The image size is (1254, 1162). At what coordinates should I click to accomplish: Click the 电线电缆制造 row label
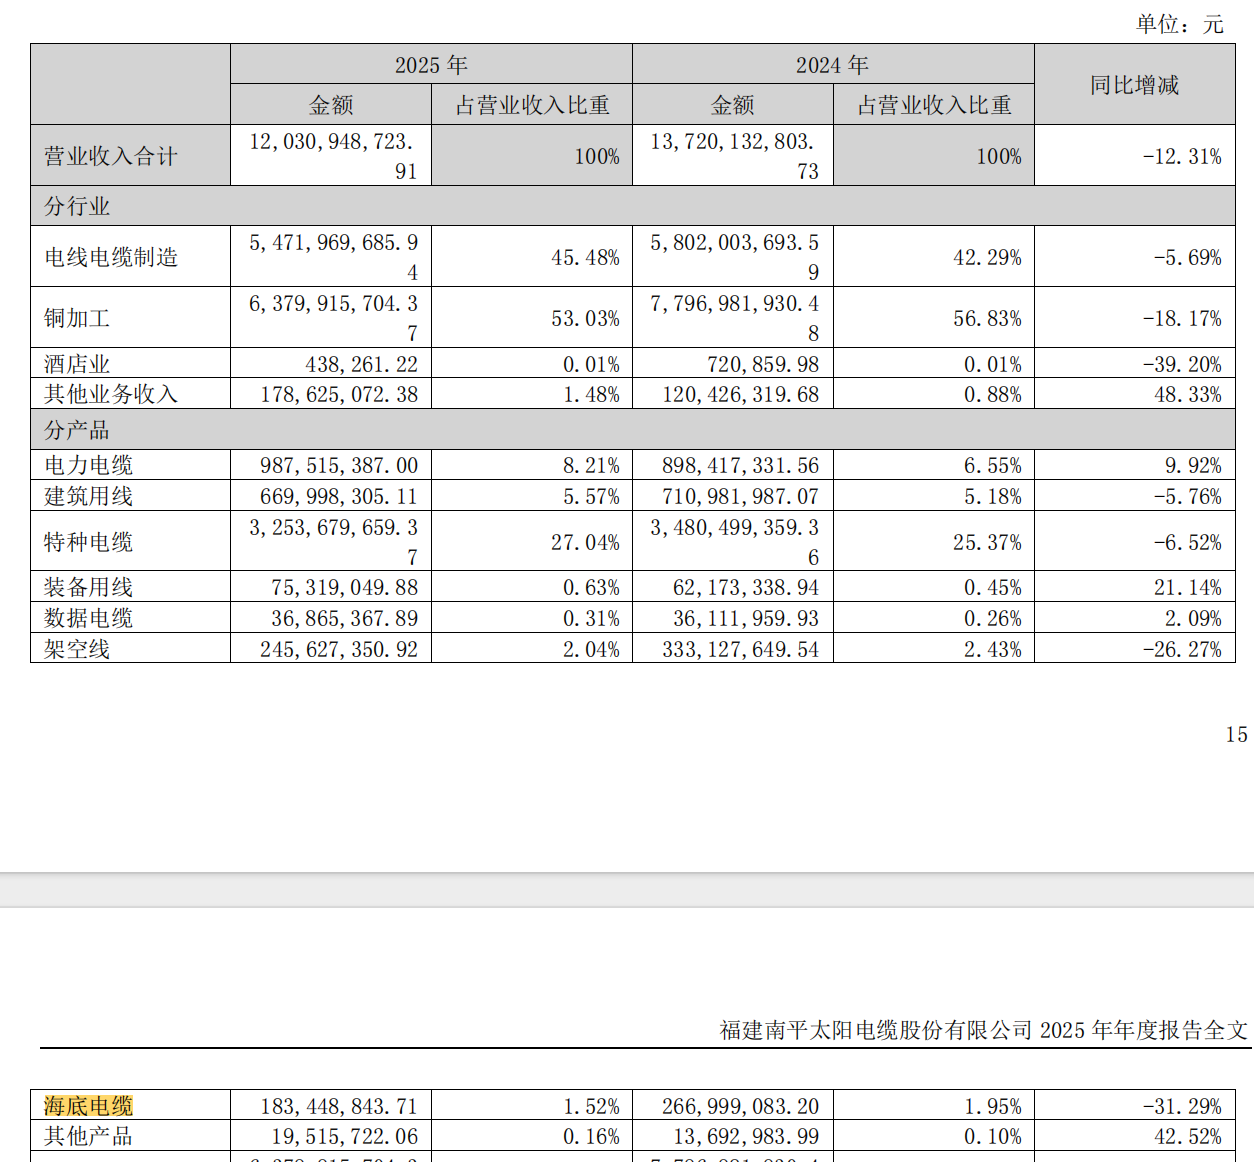pos(111,257)
